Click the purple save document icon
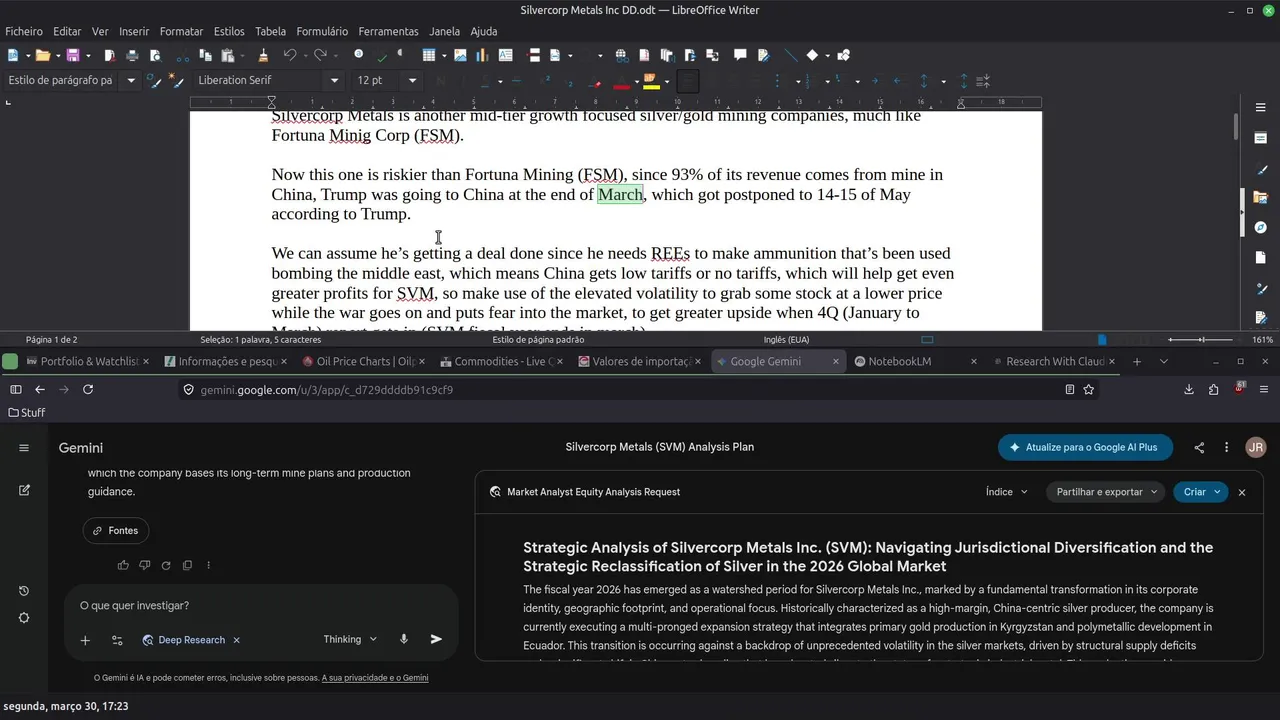 [73, 55]
